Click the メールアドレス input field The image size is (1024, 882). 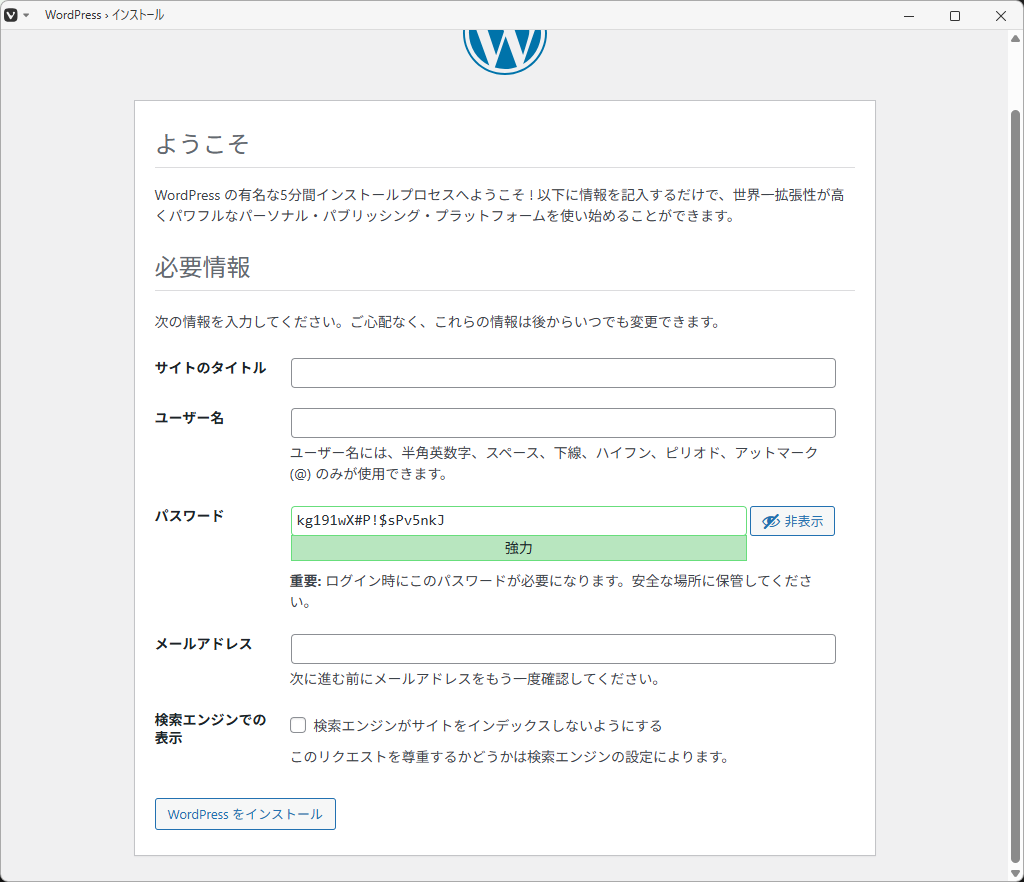click(563, 649)
